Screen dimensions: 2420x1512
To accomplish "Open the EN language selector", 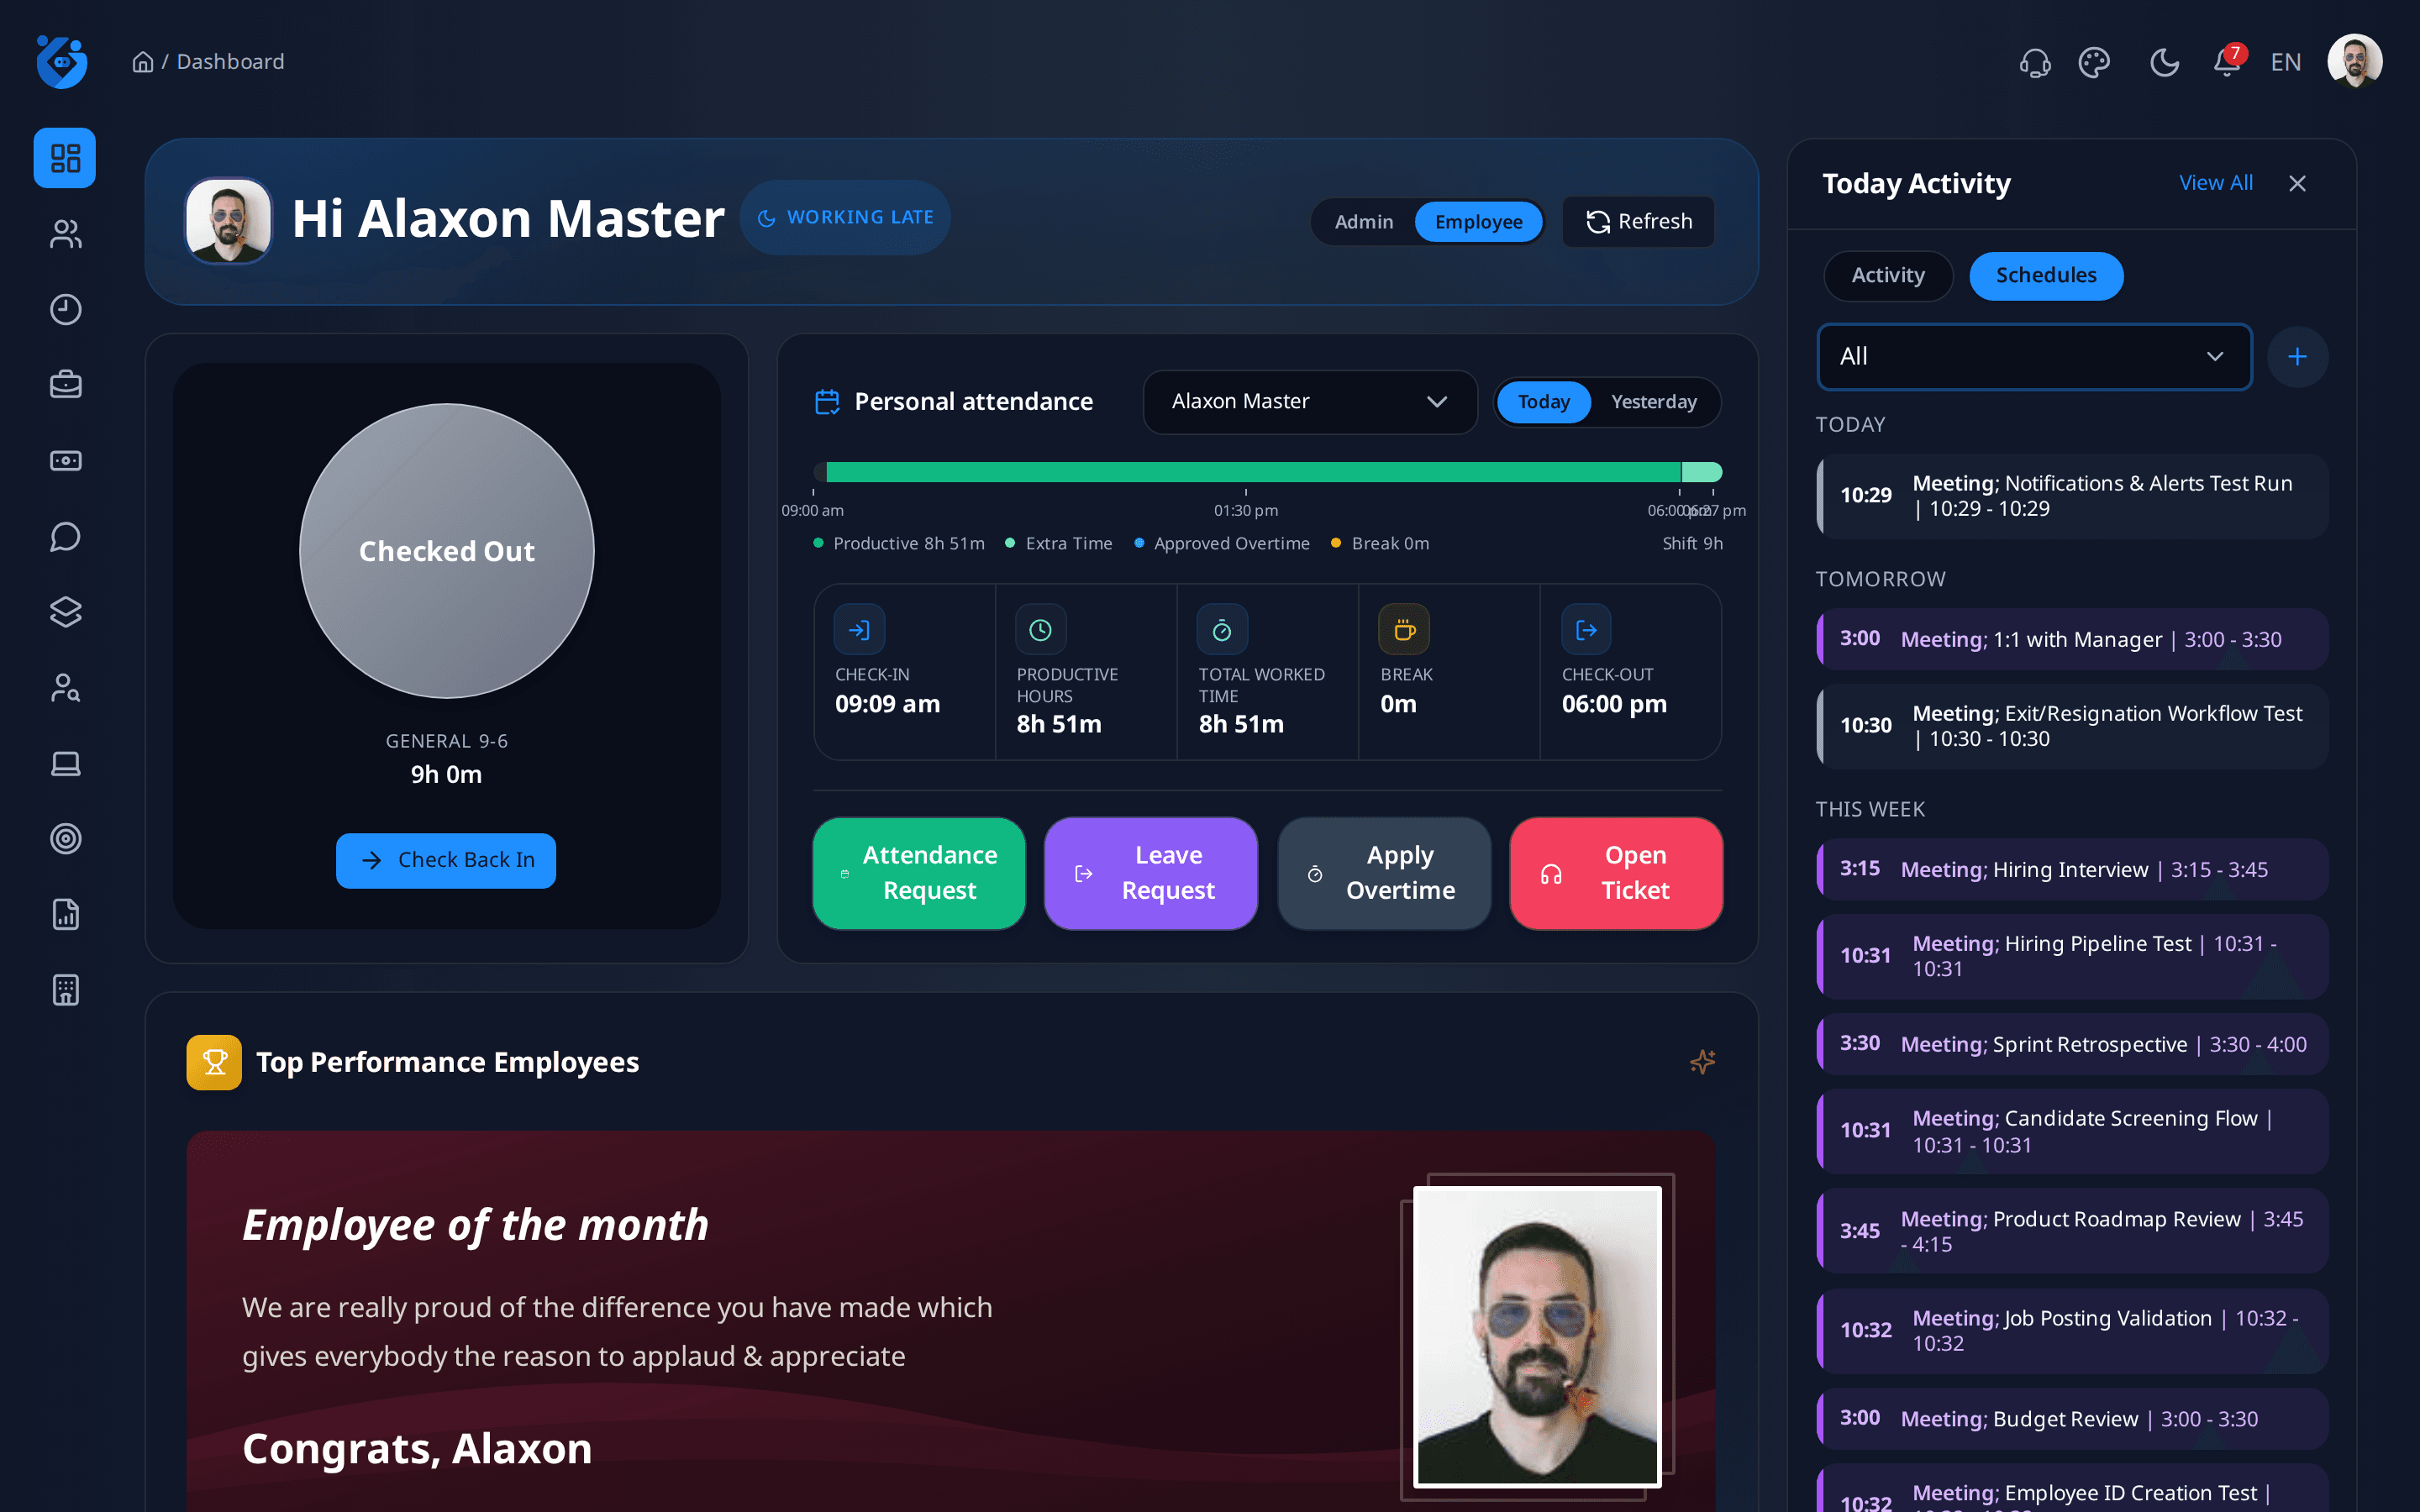I will click(2285, 63).
